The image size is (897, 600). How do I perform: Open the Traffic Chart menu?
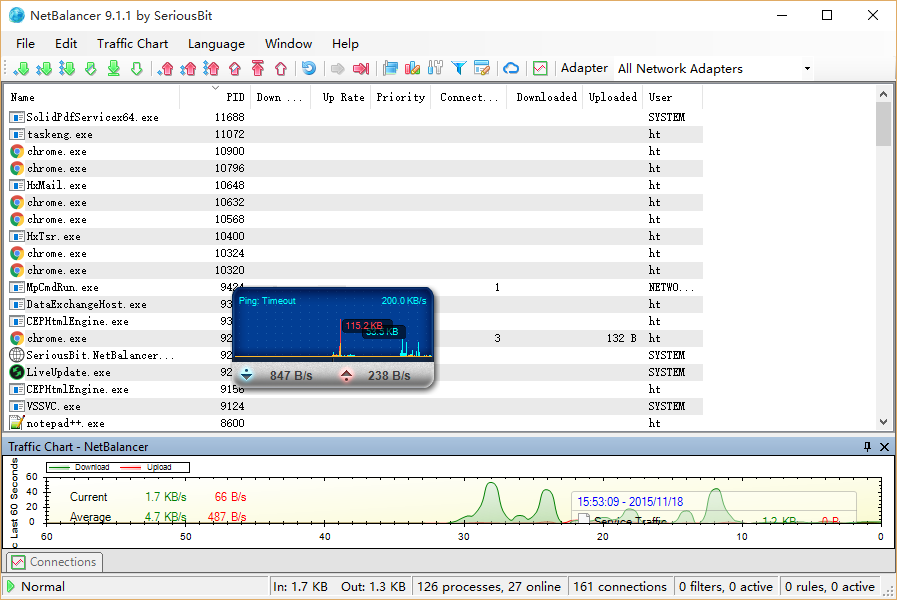coord(132,44)
